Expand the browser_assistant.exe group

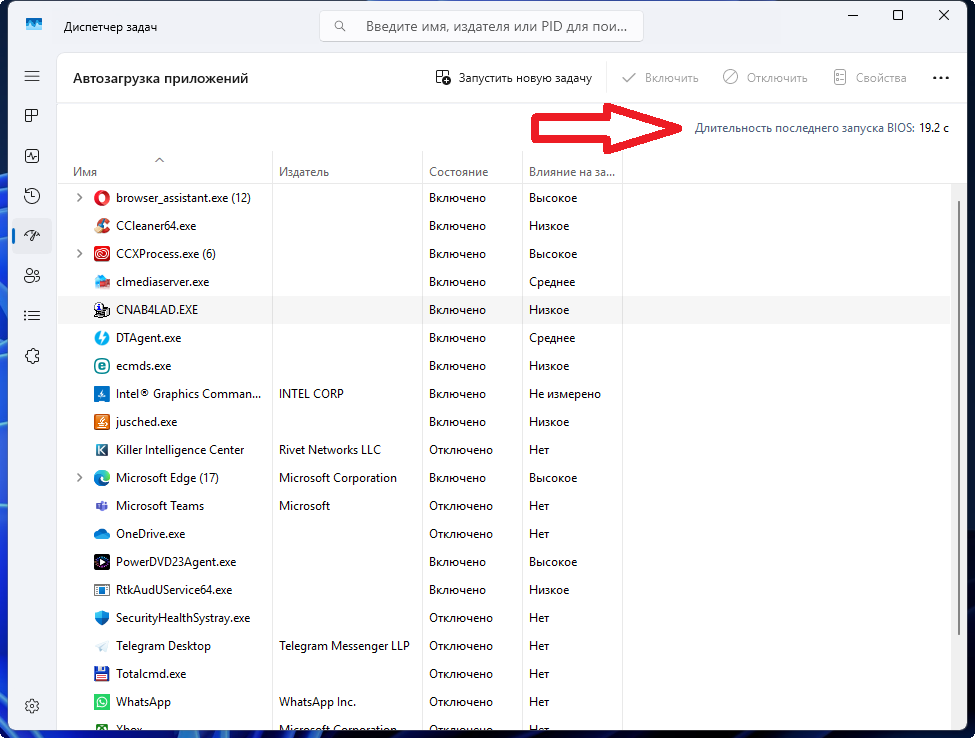[x=80, y=198]
